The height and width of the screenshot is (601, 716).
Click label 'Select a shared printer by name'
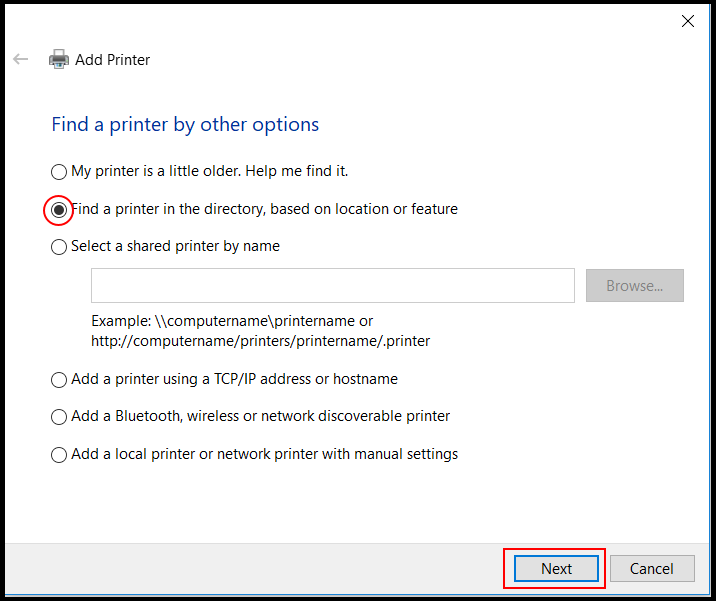coord(175,246)
